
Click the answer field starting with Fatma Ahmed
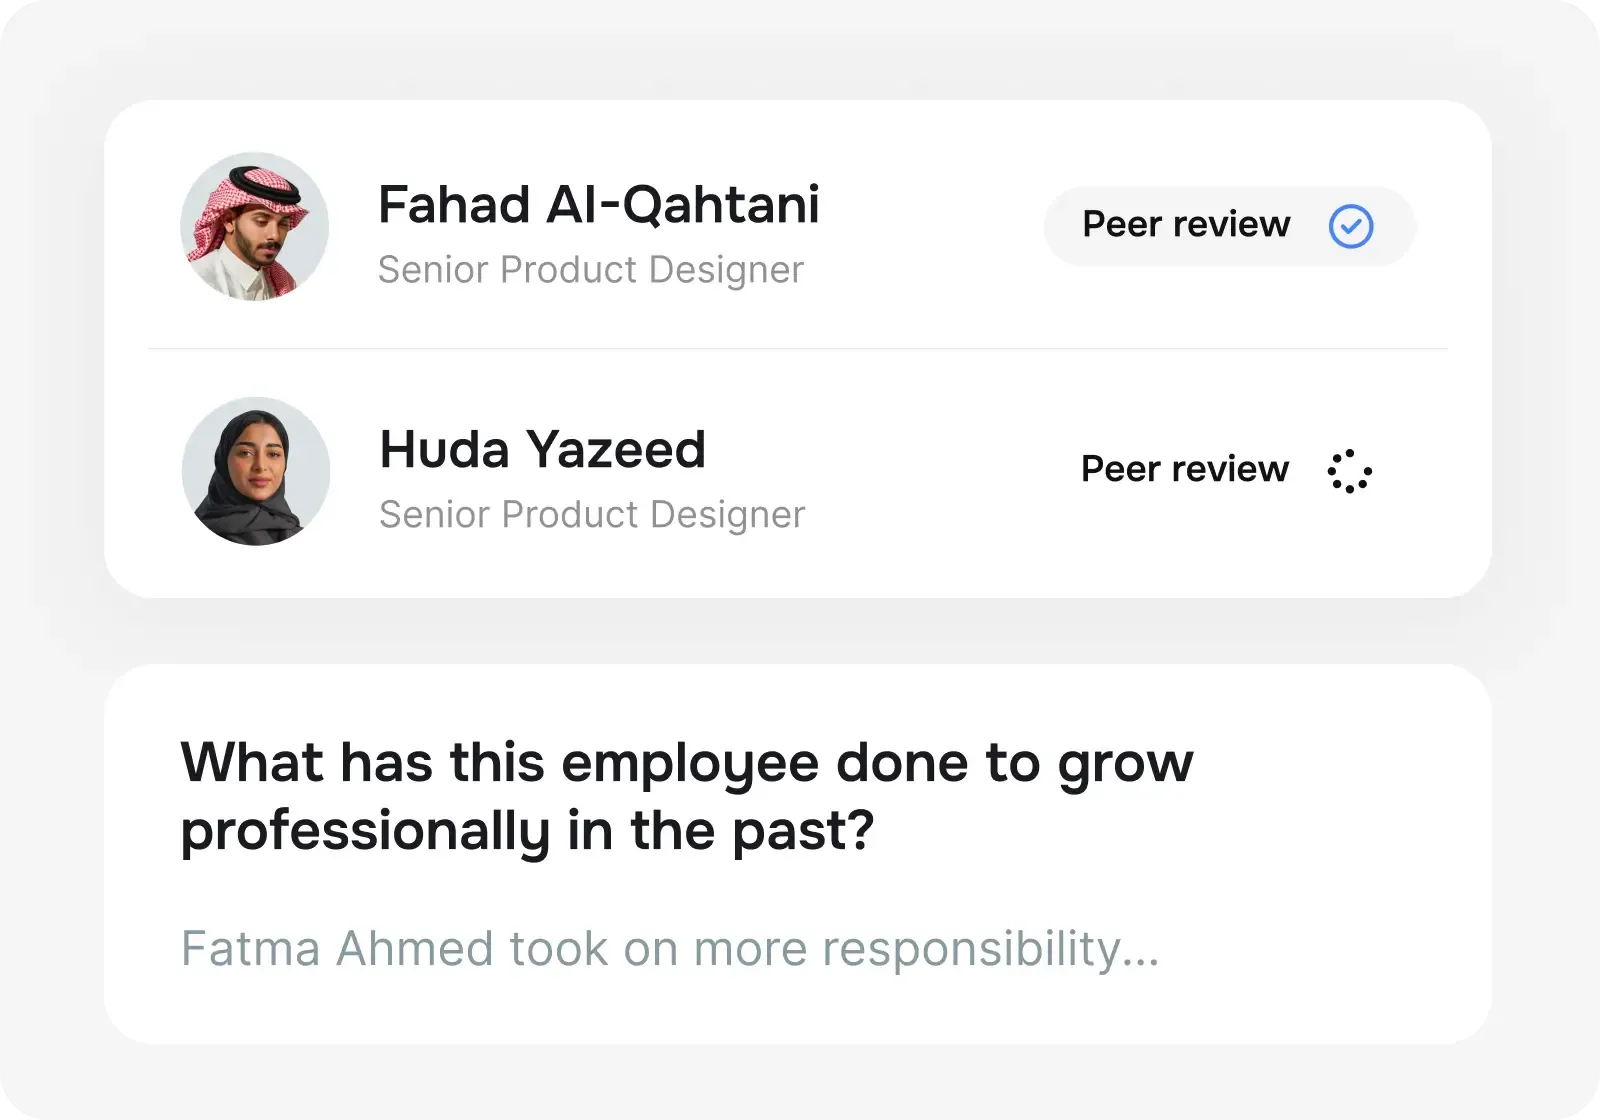670,948
